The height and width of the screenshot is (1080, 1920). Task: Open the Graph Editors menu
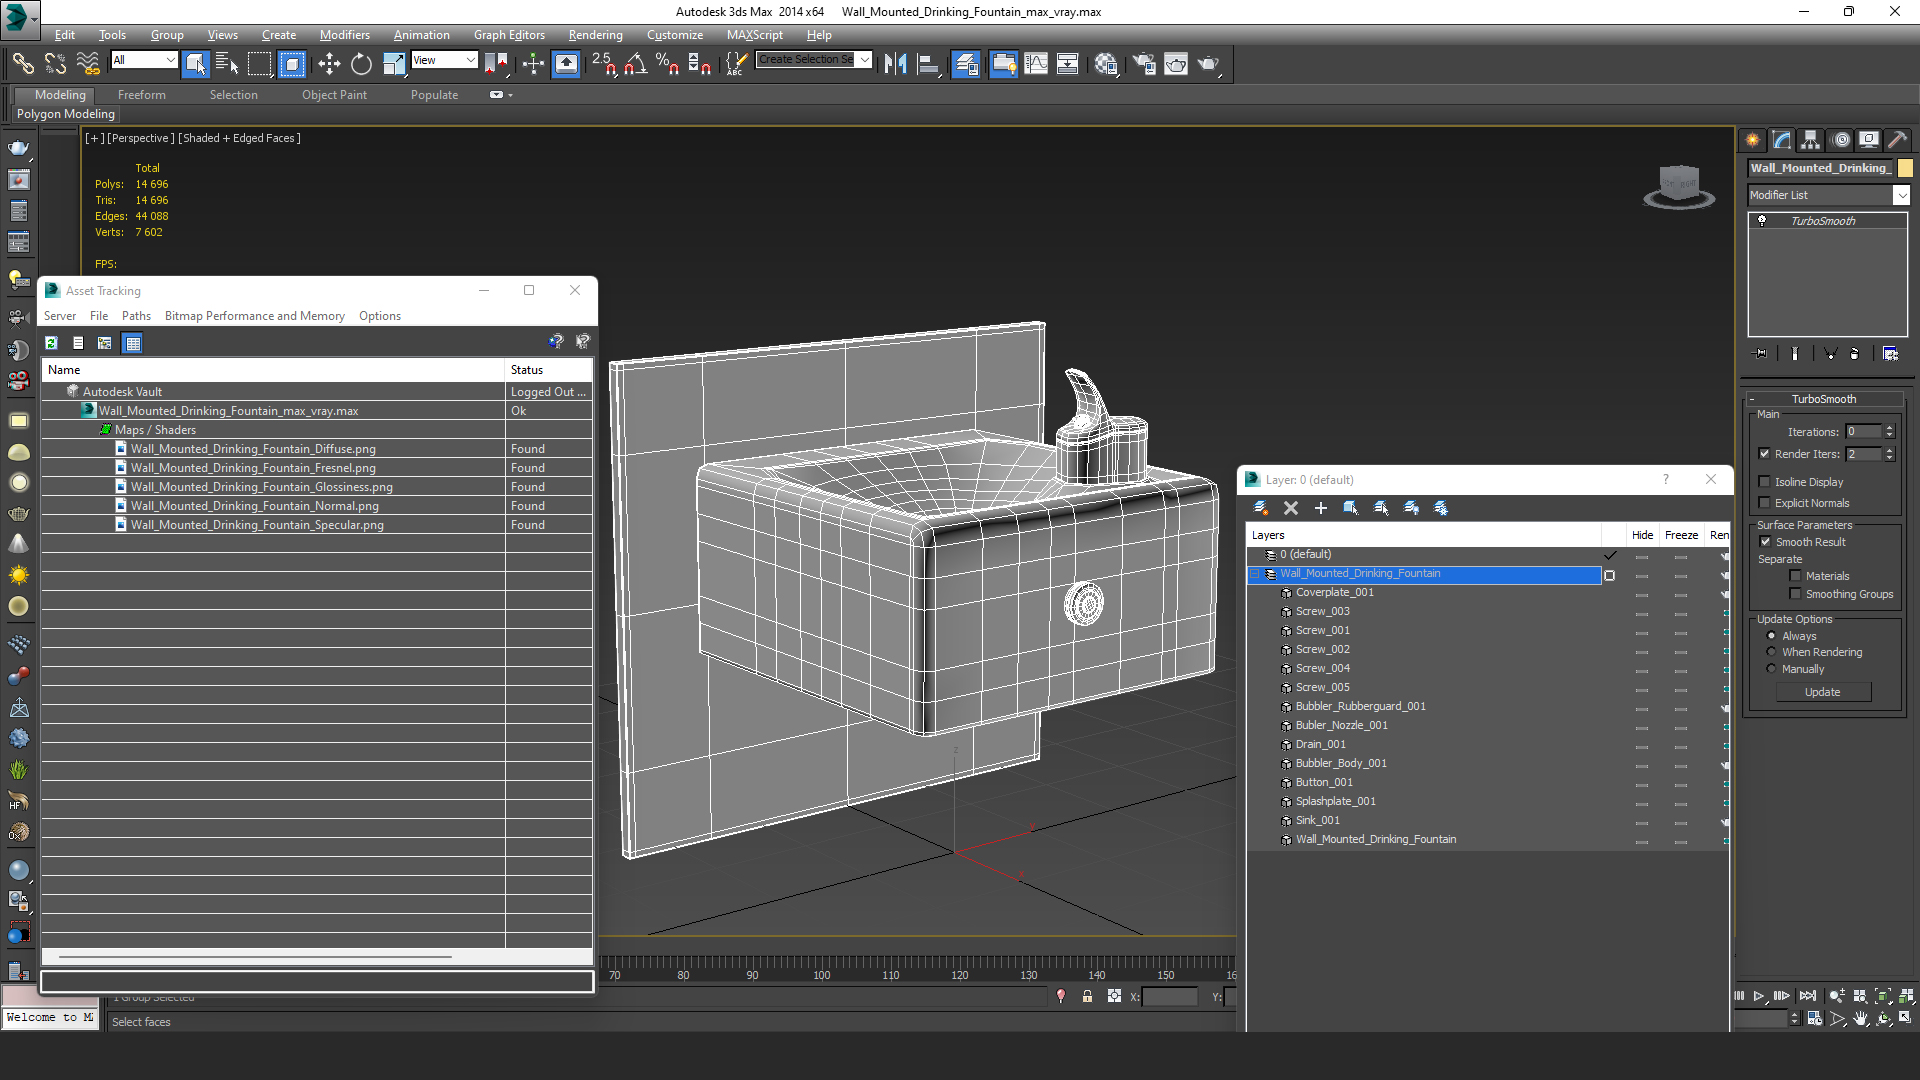pos(509,35)
